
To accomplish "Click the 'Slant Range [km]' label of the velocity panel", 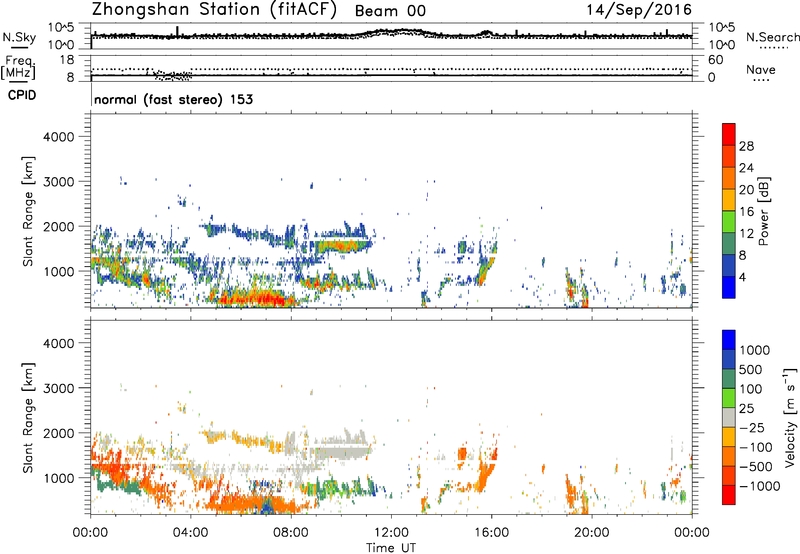I will [28, 418].
